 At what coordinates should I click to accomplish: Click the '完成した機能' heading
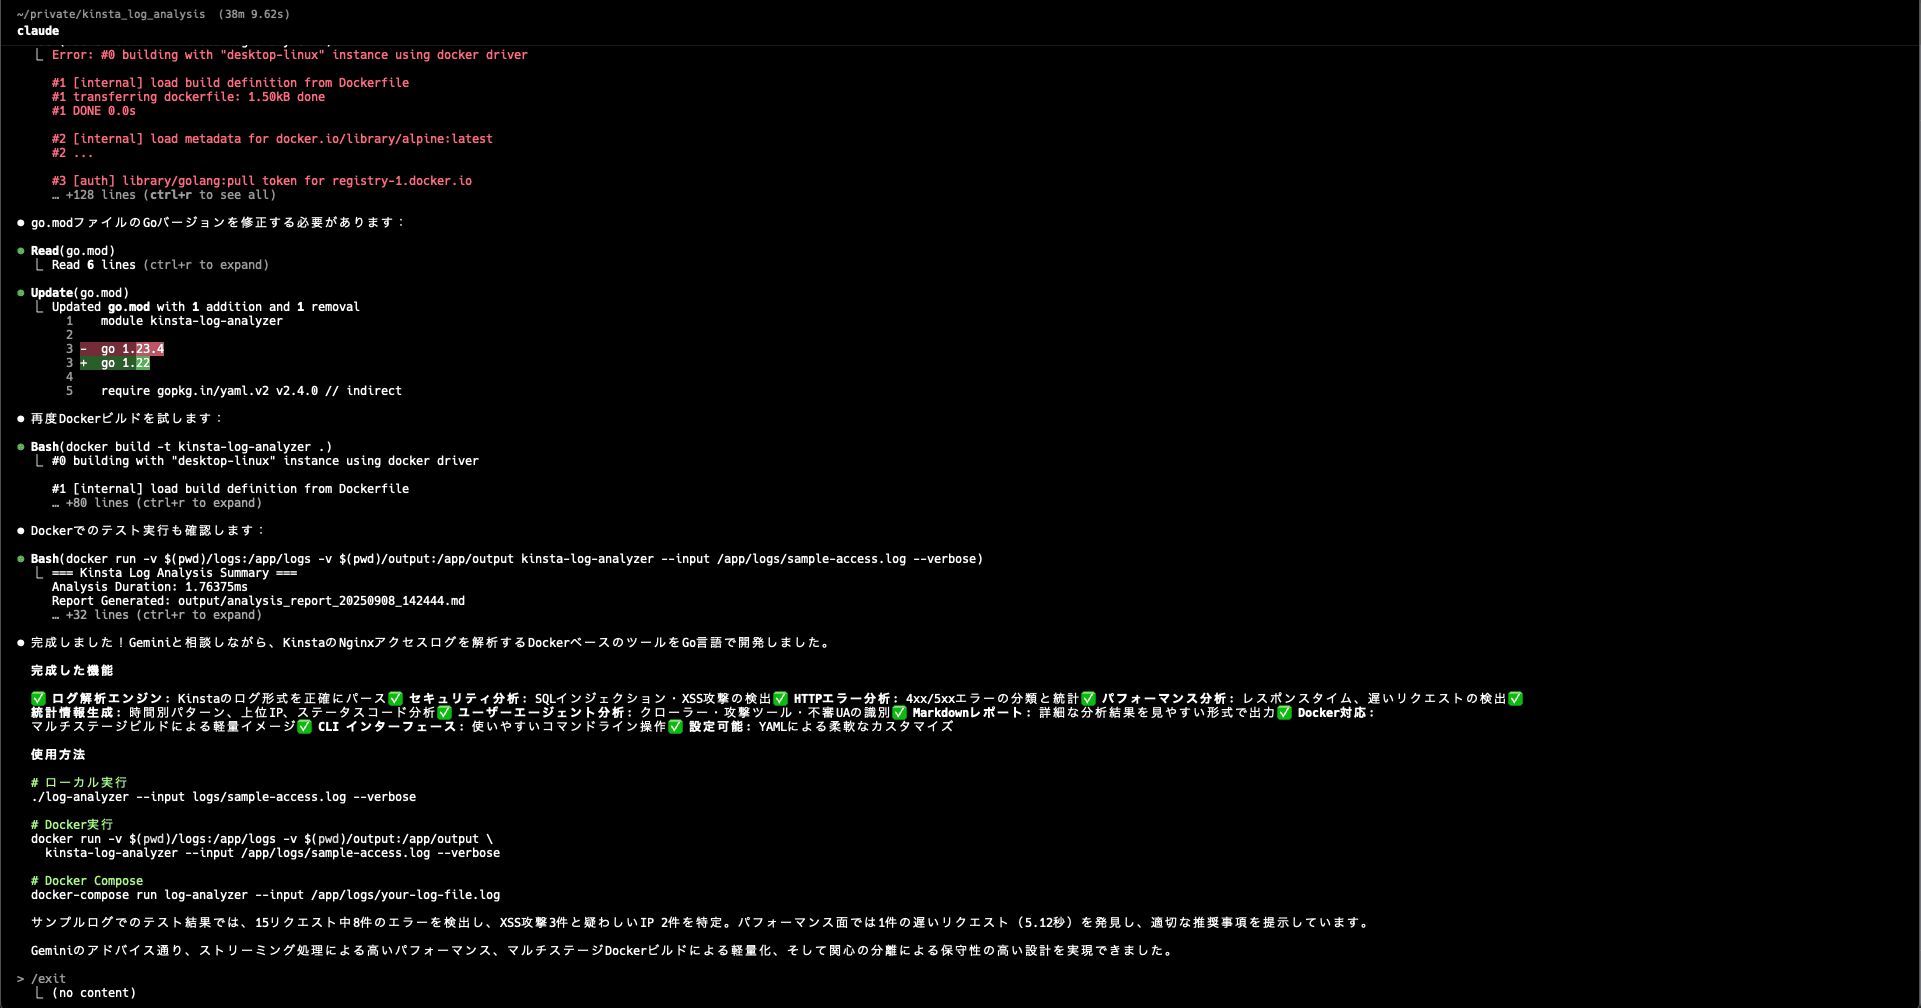(72, 671)
